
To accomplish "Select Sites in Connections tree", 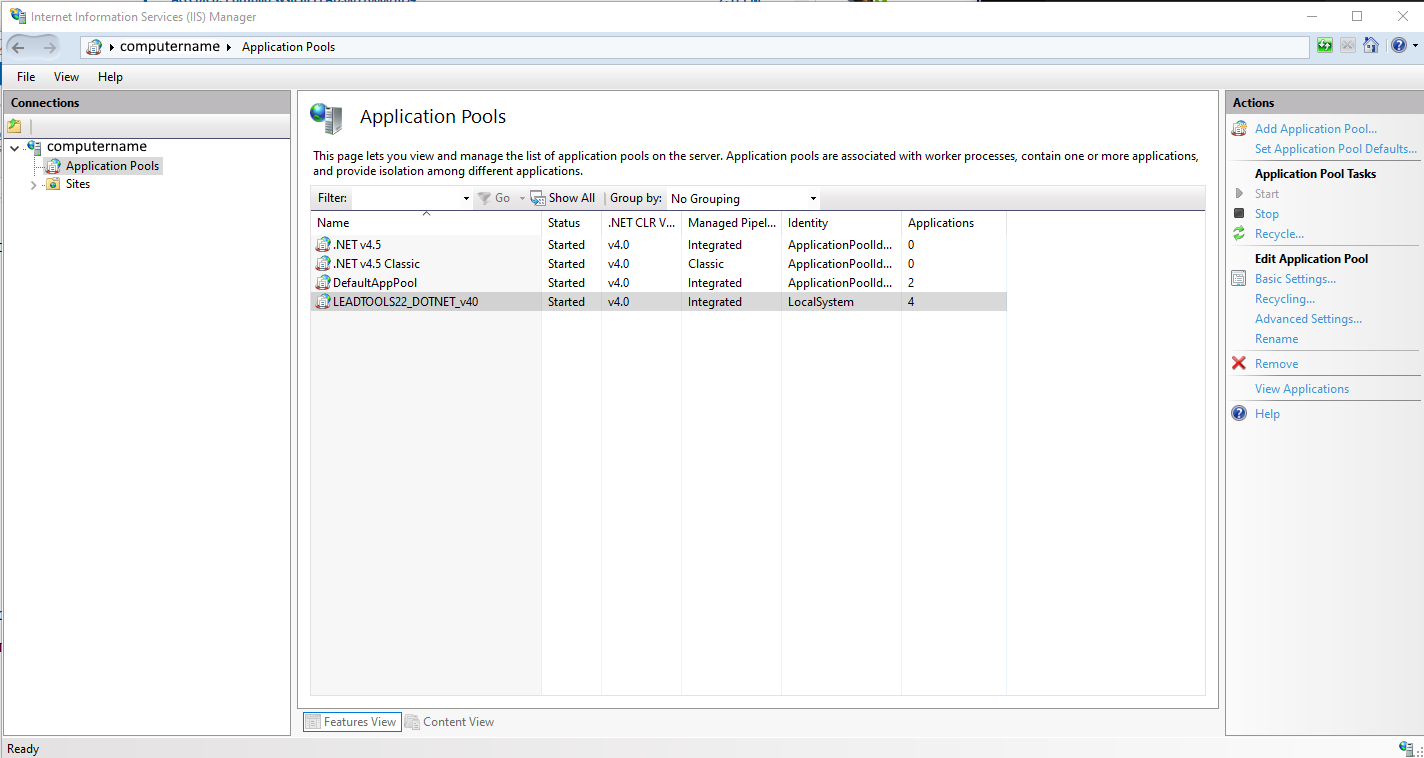I will click(x=78, y=184).
